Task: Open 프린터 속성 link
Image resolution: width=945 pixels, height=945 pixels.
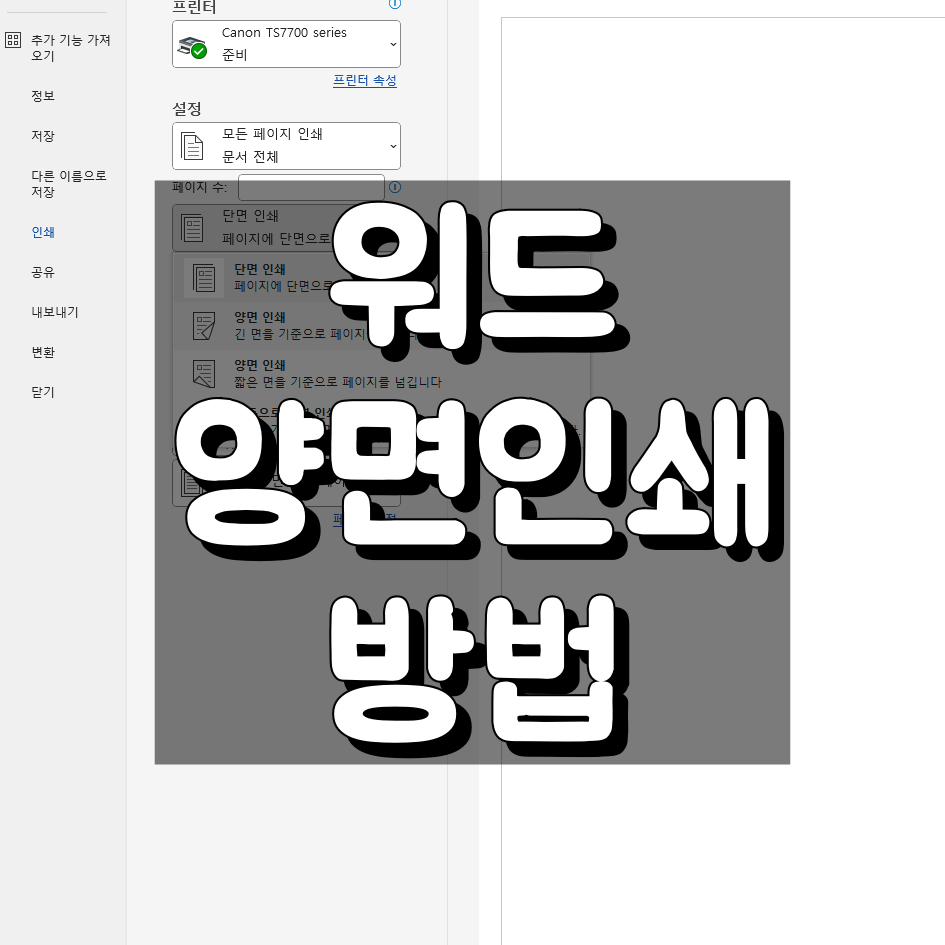Action: [364, 80]
